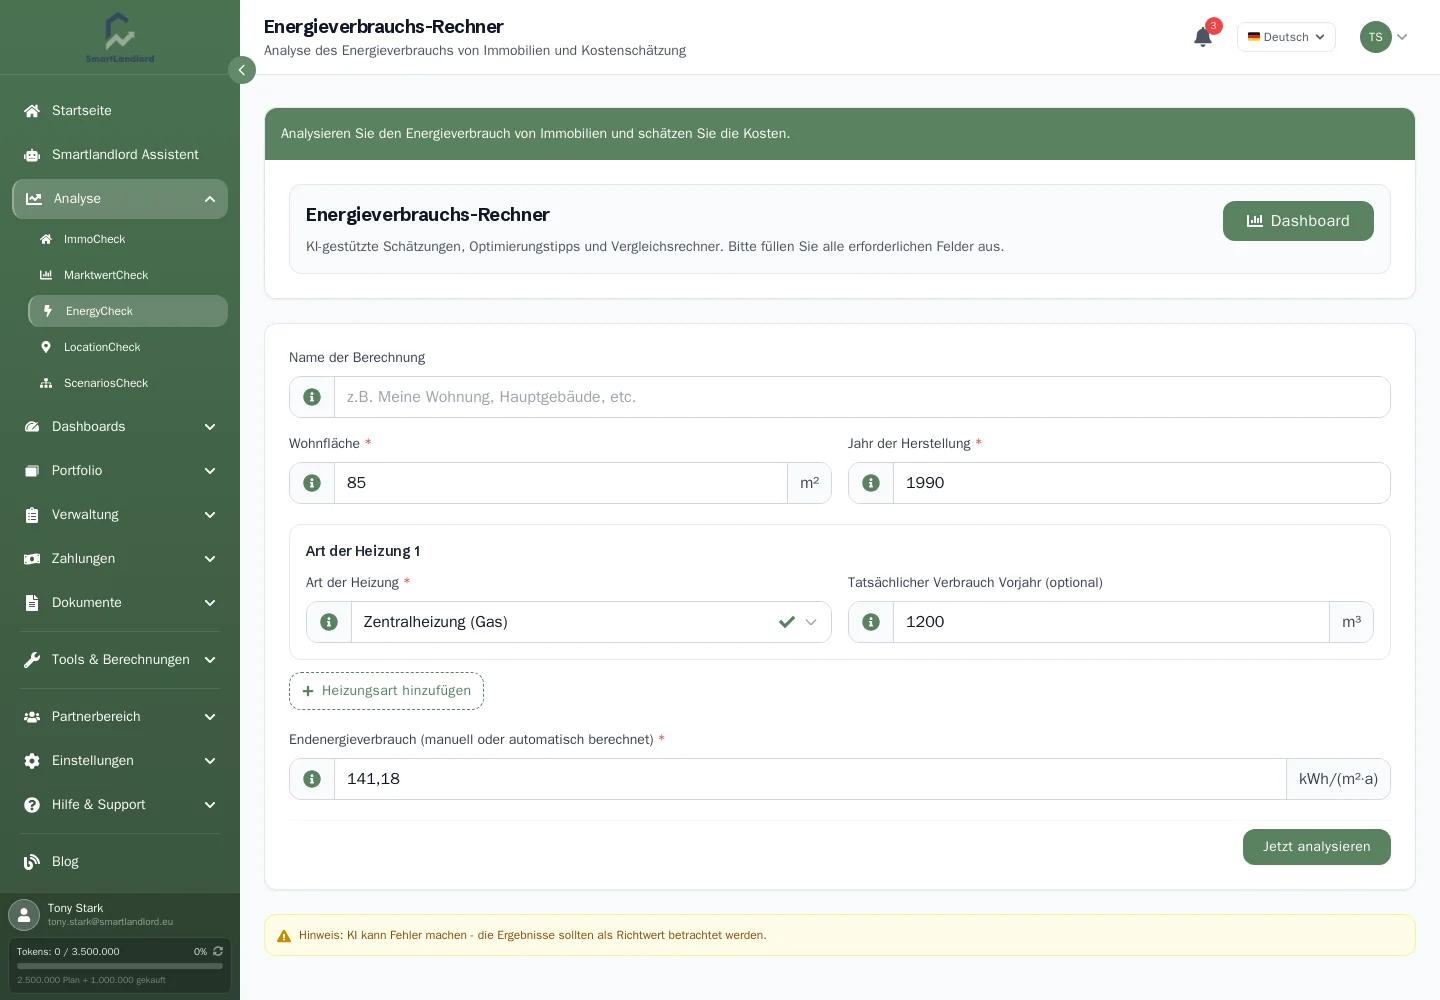Click the Wohnfläche input showing 85
The width and height of the screenshot is (1440, 1000).
click(x=561, y=483)
